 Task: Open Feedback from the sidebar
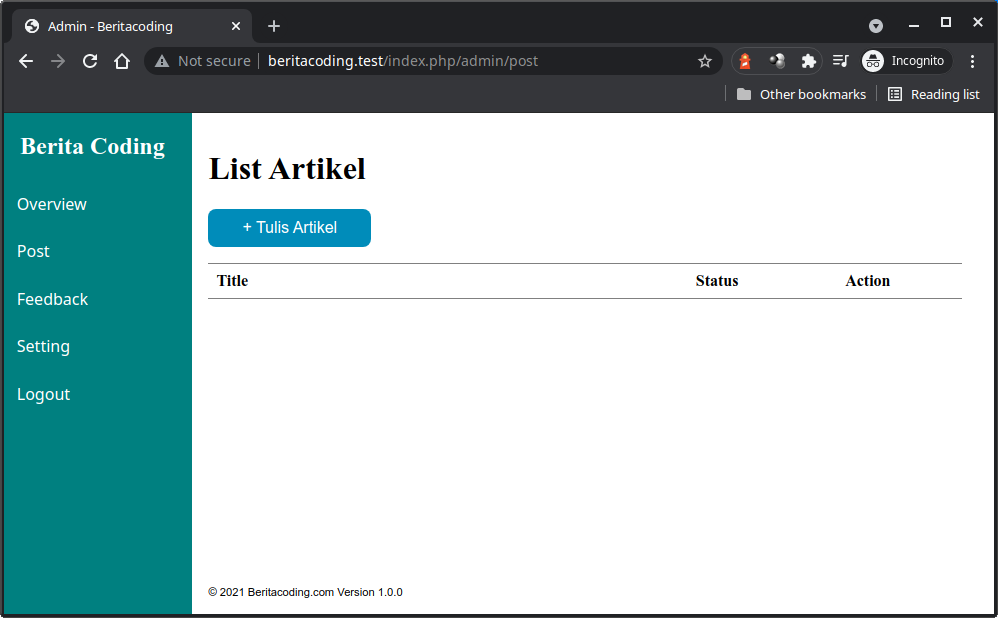[53, 299]
